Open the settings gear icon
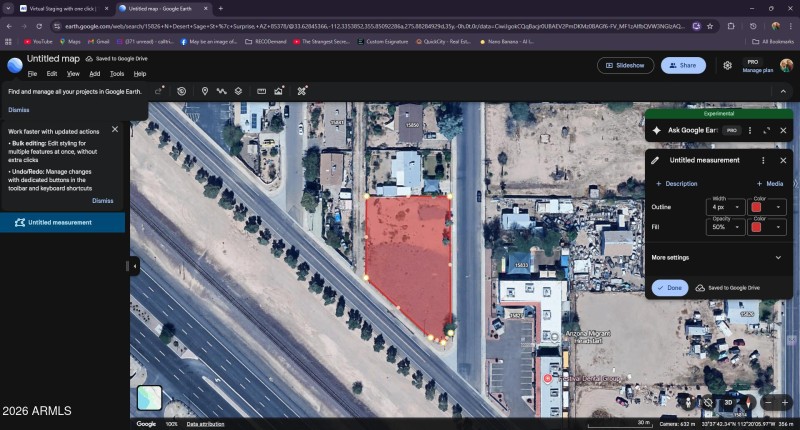Screen dimensions: 800x430 click(727, 65)
